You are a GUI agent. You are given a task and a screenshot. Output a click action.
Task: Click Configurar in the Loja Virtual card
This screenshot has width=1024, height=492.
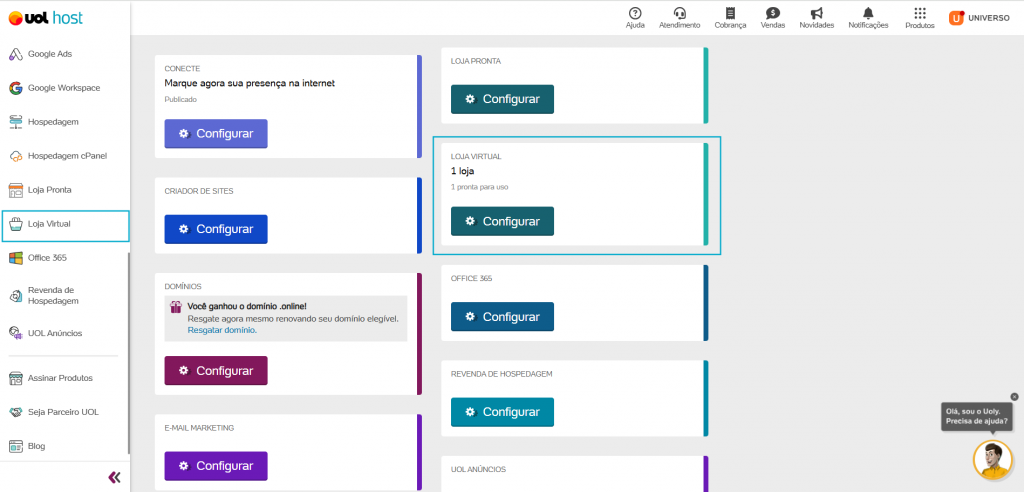point(502,221)
